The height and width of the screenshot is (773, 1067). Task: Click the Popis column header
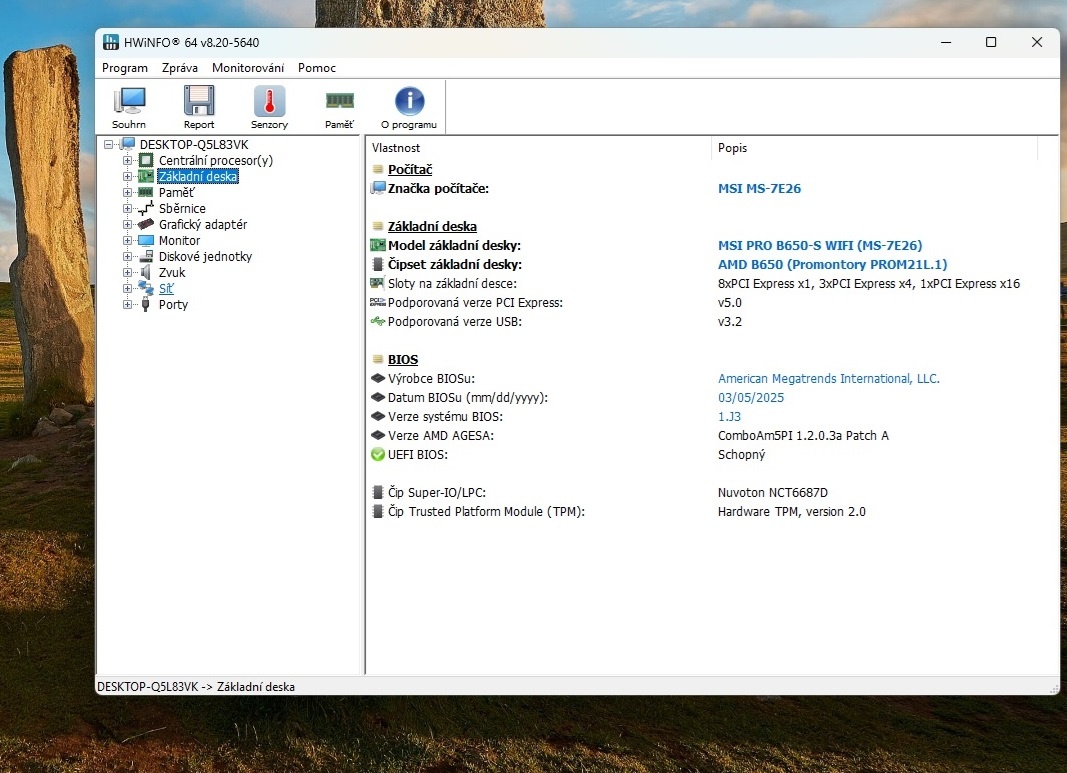874,148
